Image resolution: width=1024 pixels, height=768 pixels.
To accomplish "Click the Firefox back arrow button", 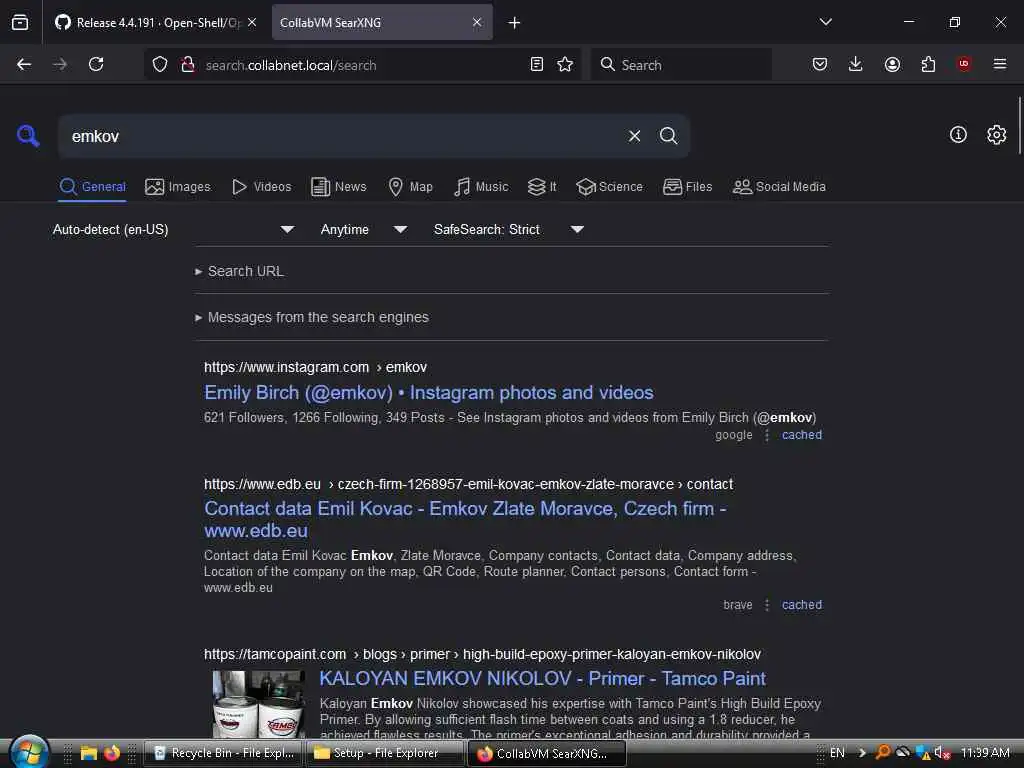I will (x=24, y=64).
